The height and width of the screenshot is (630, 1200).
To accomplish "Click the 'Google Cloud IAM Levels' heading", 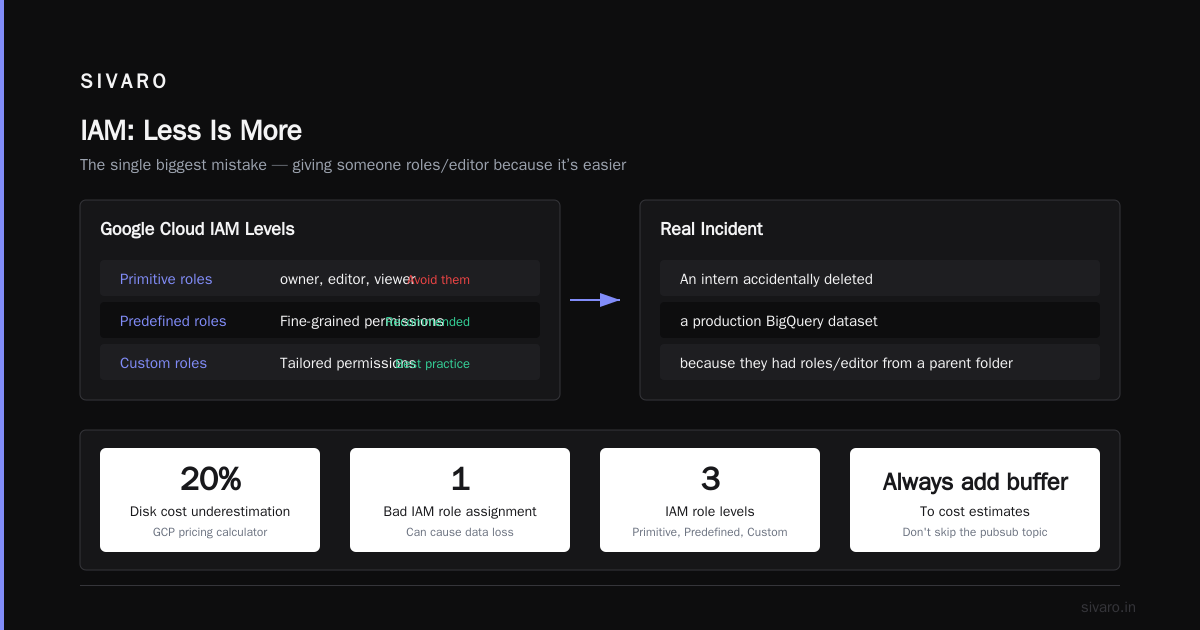I will point(197,229).
